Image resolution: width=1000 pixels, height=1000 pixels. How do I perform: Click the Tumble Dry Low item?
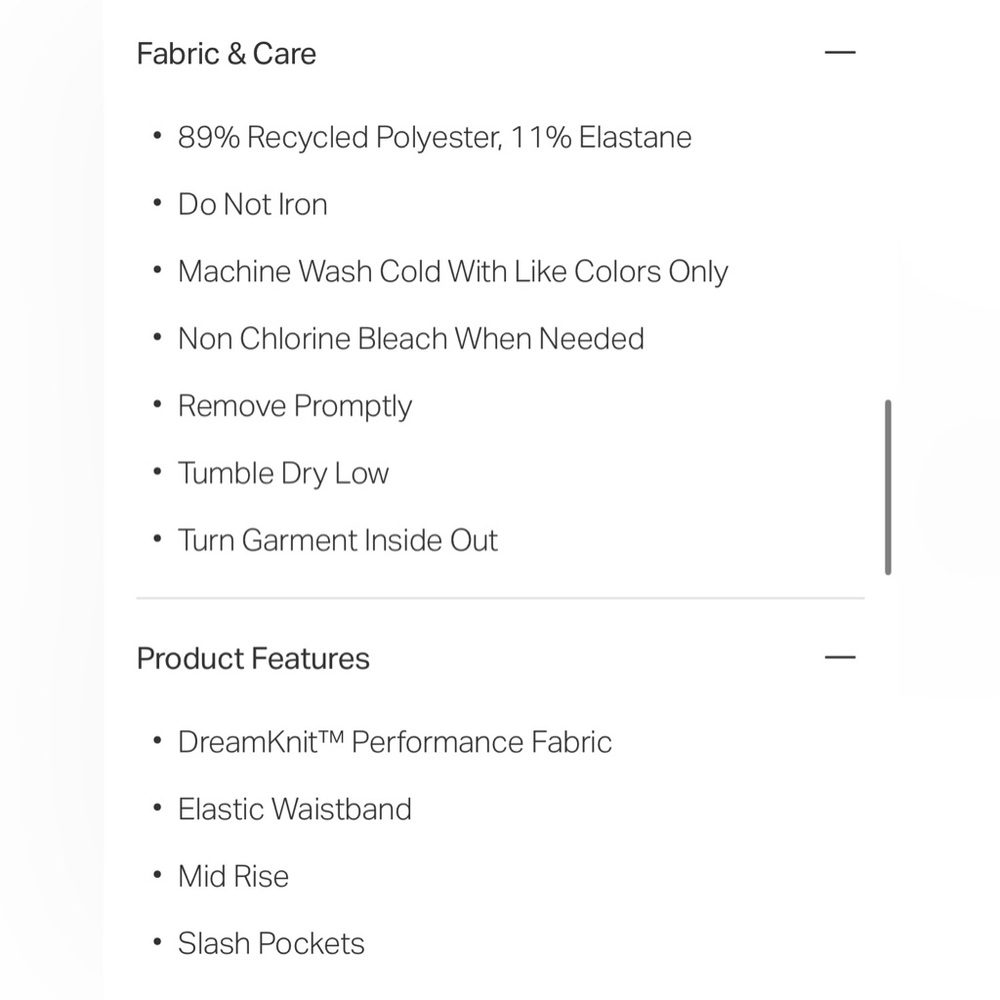283,474
